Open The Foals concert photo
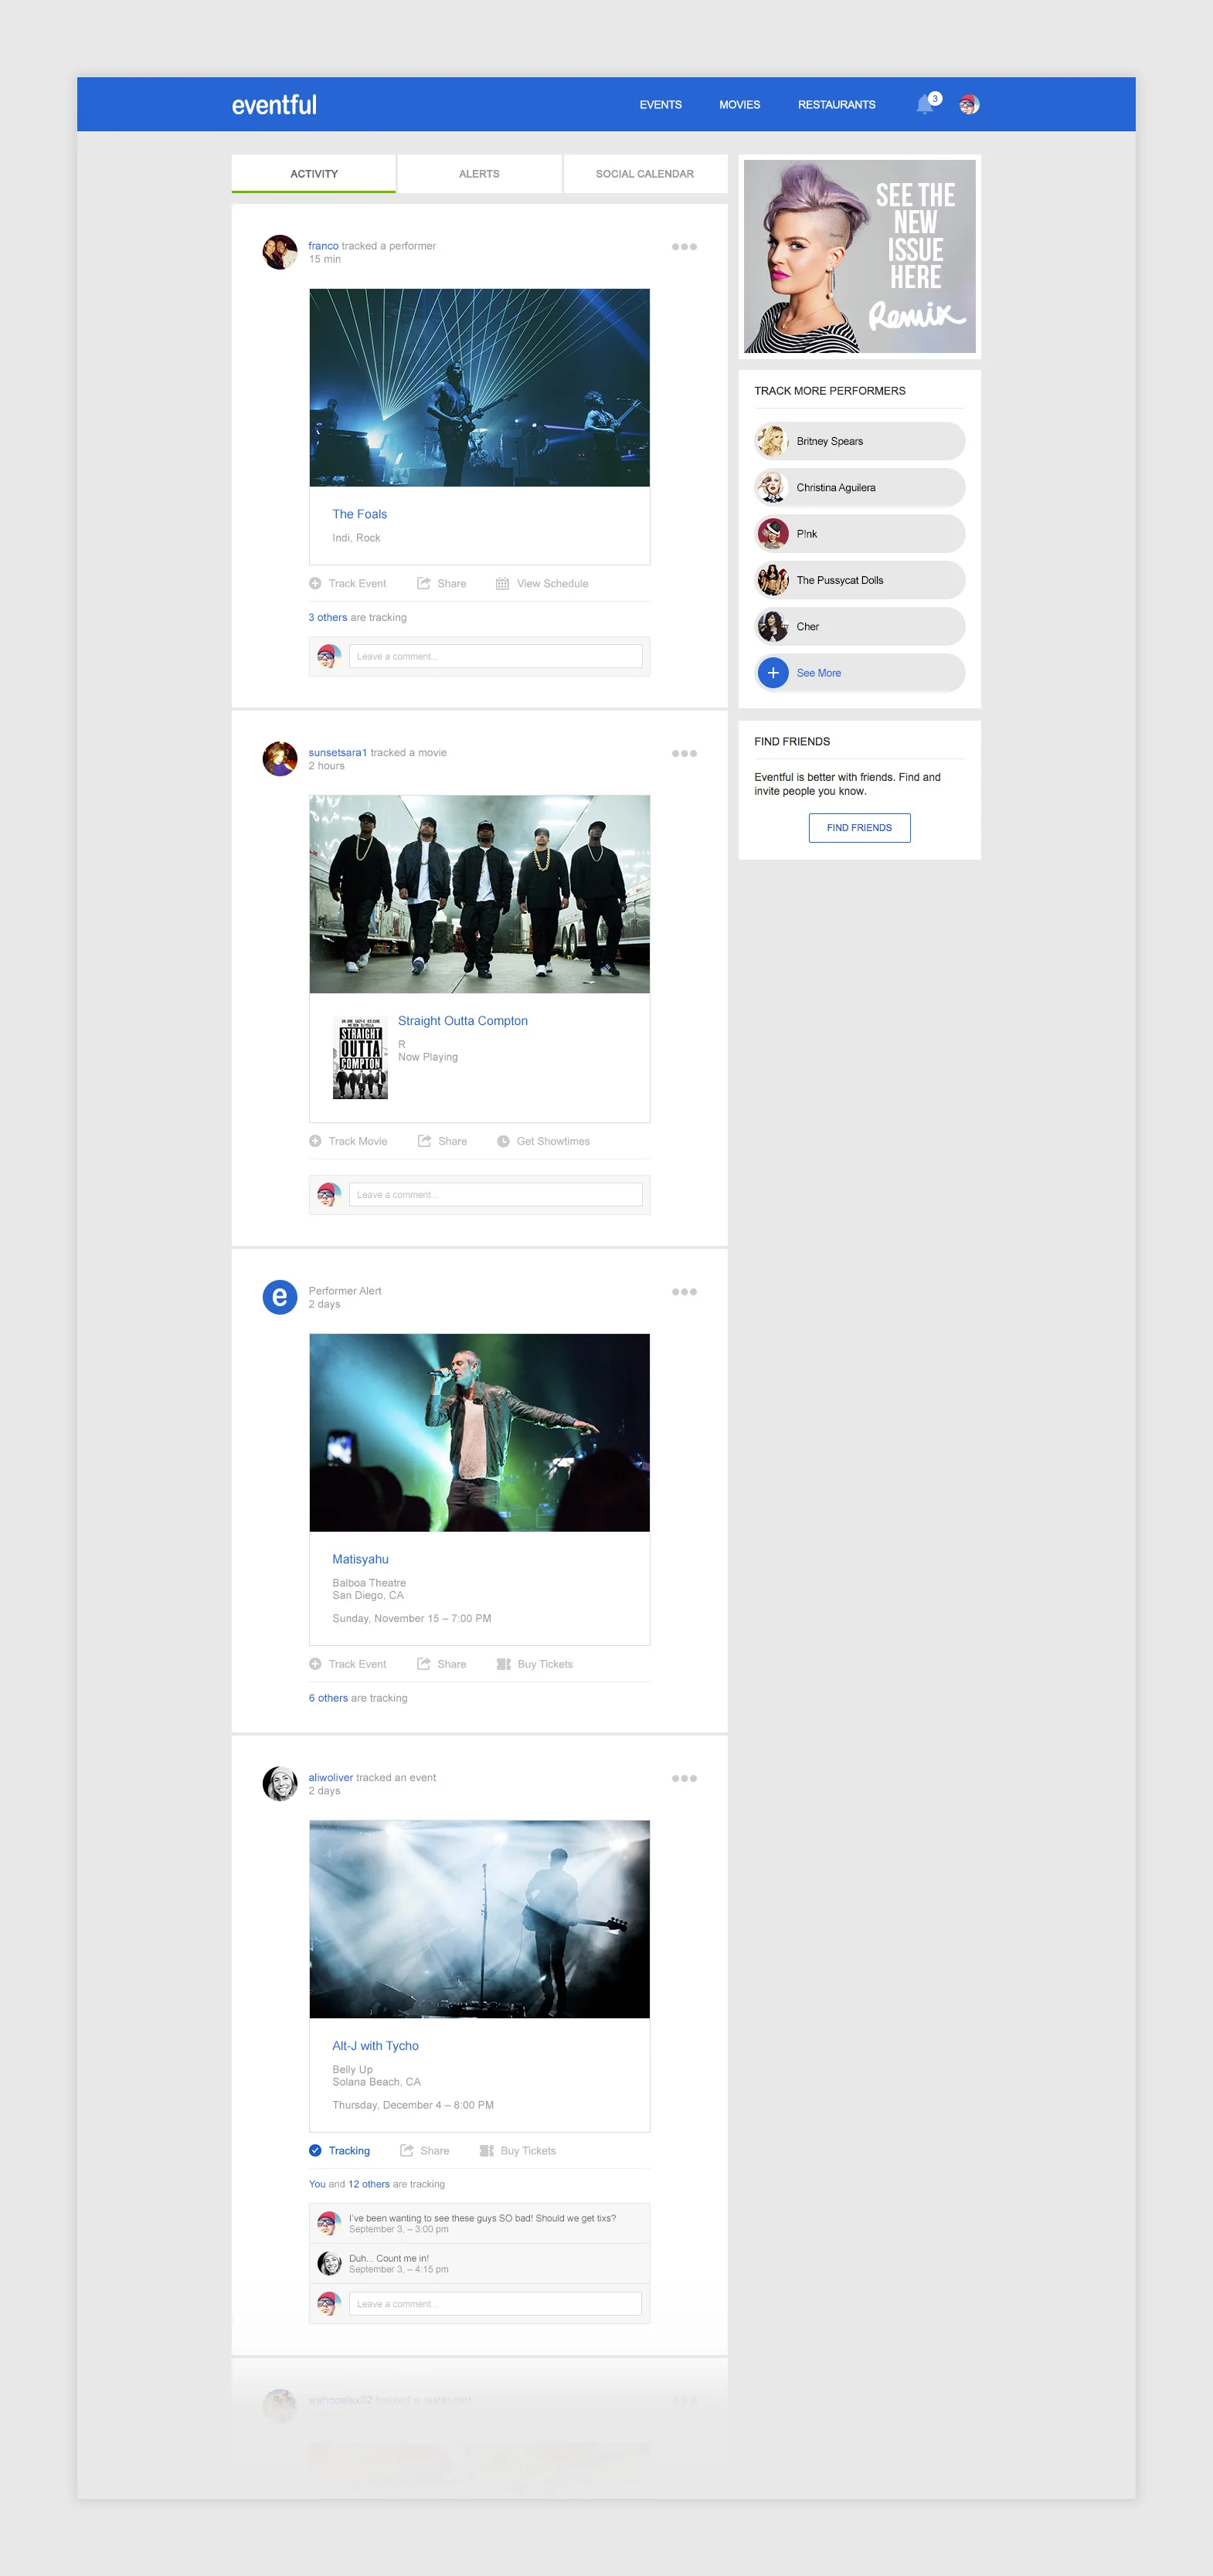Image resolution: width=1213 pixels, height=2576 pixels. click(x=479, y=388)
